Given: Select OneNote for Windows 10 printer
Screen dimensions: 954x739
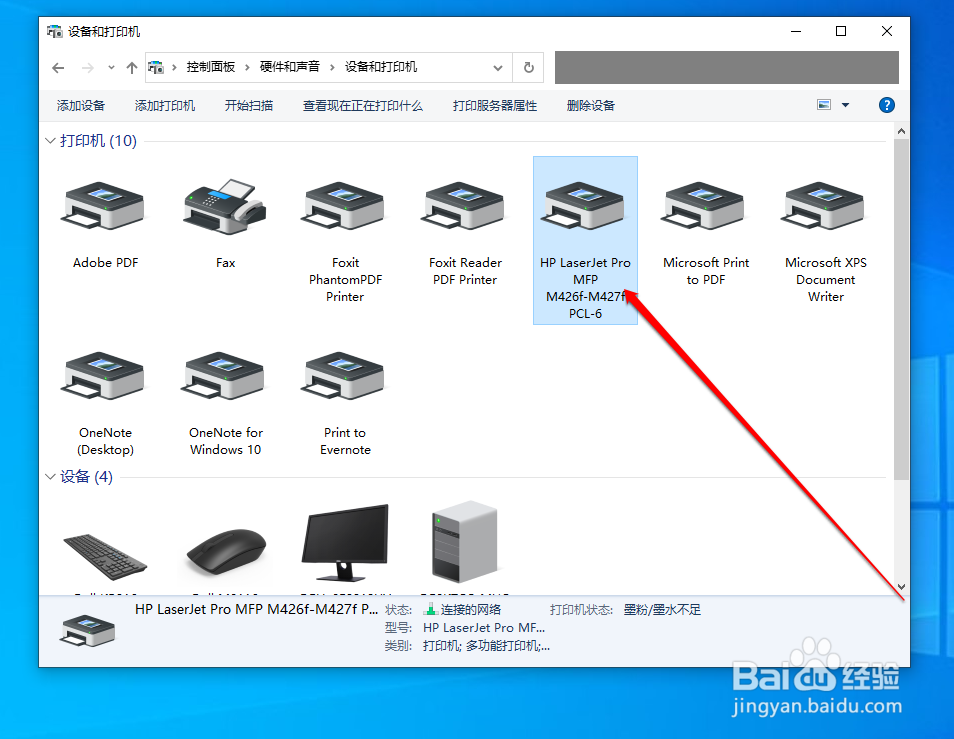Looking at the screenshot, I should [x=223, y=375].
